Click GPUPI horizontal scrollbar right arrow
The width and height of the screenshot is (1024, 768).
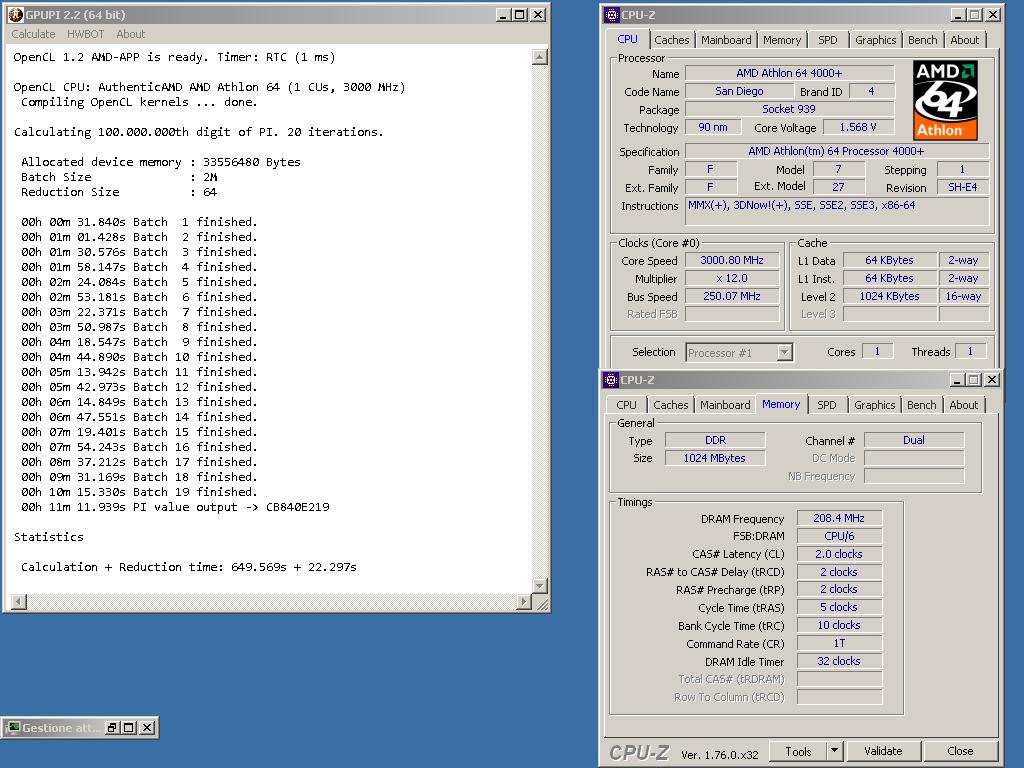(x=524, y=601)
